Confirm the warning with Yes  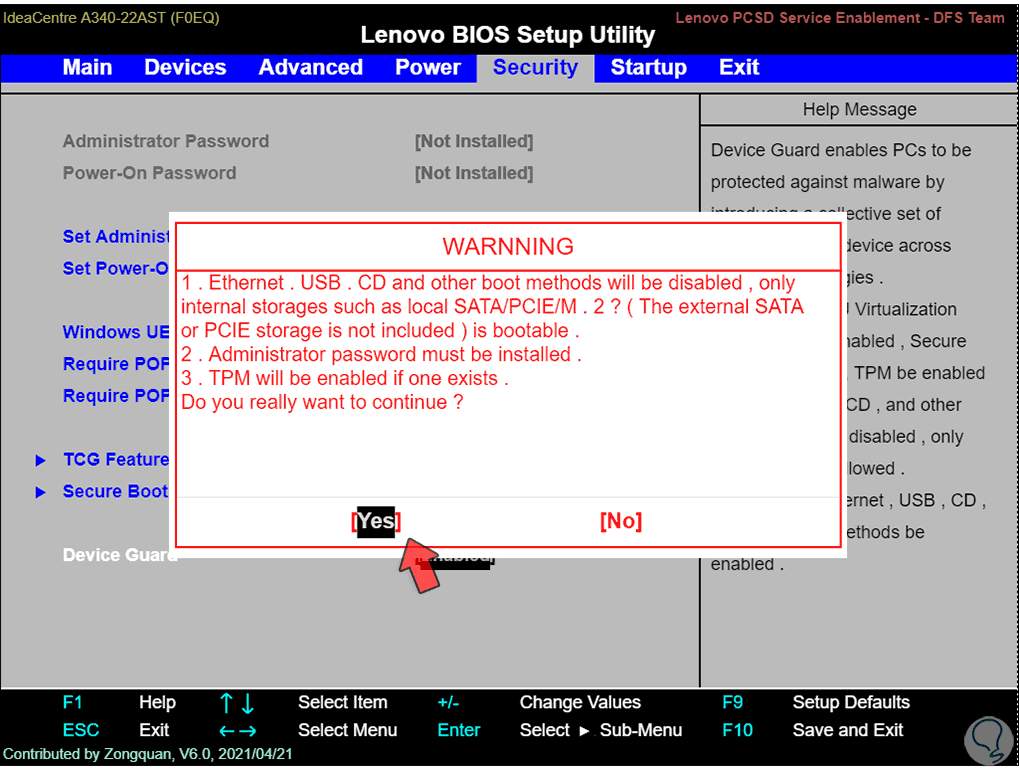(376, 521)
